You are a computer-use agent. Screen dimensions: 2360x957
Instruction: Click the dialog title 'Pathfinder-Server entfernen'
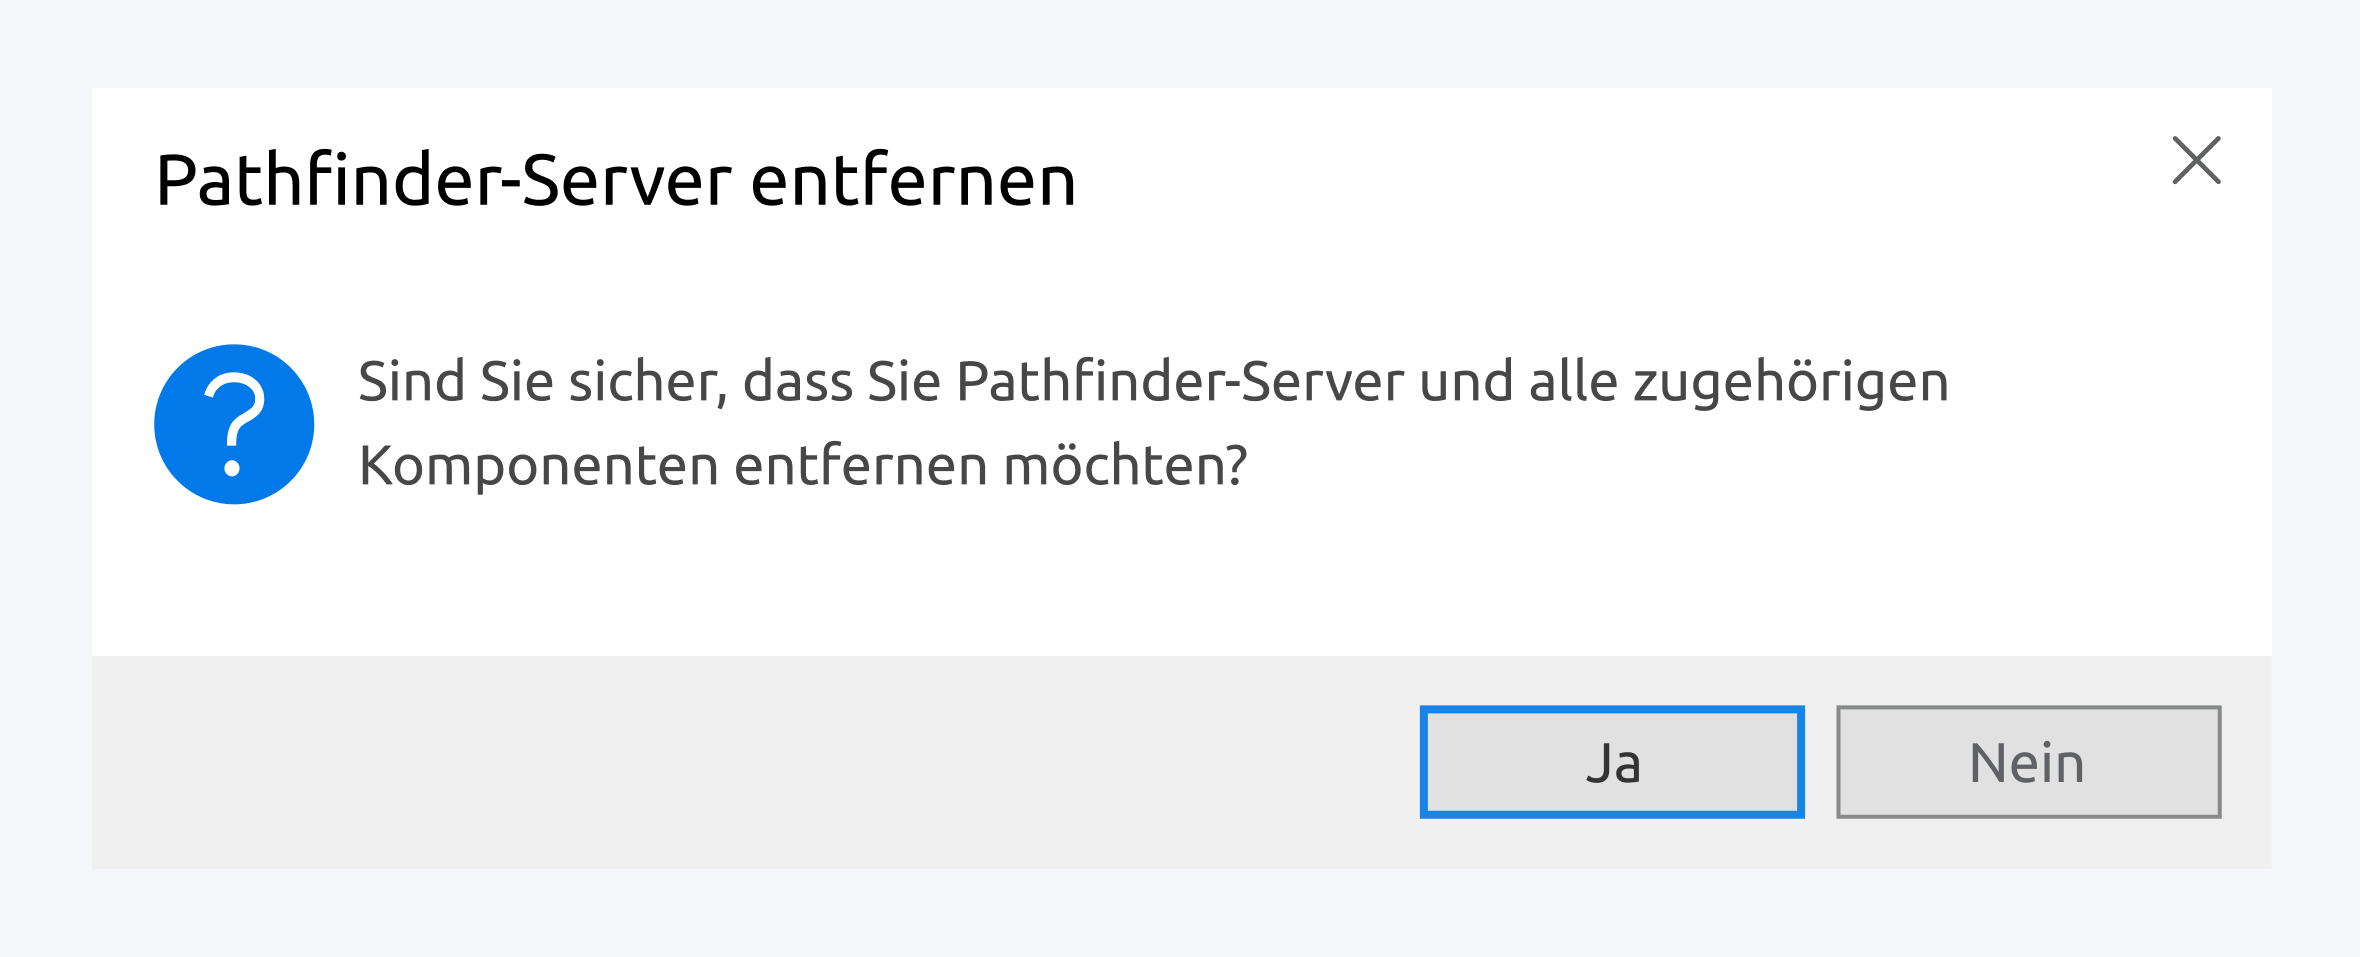616,181
